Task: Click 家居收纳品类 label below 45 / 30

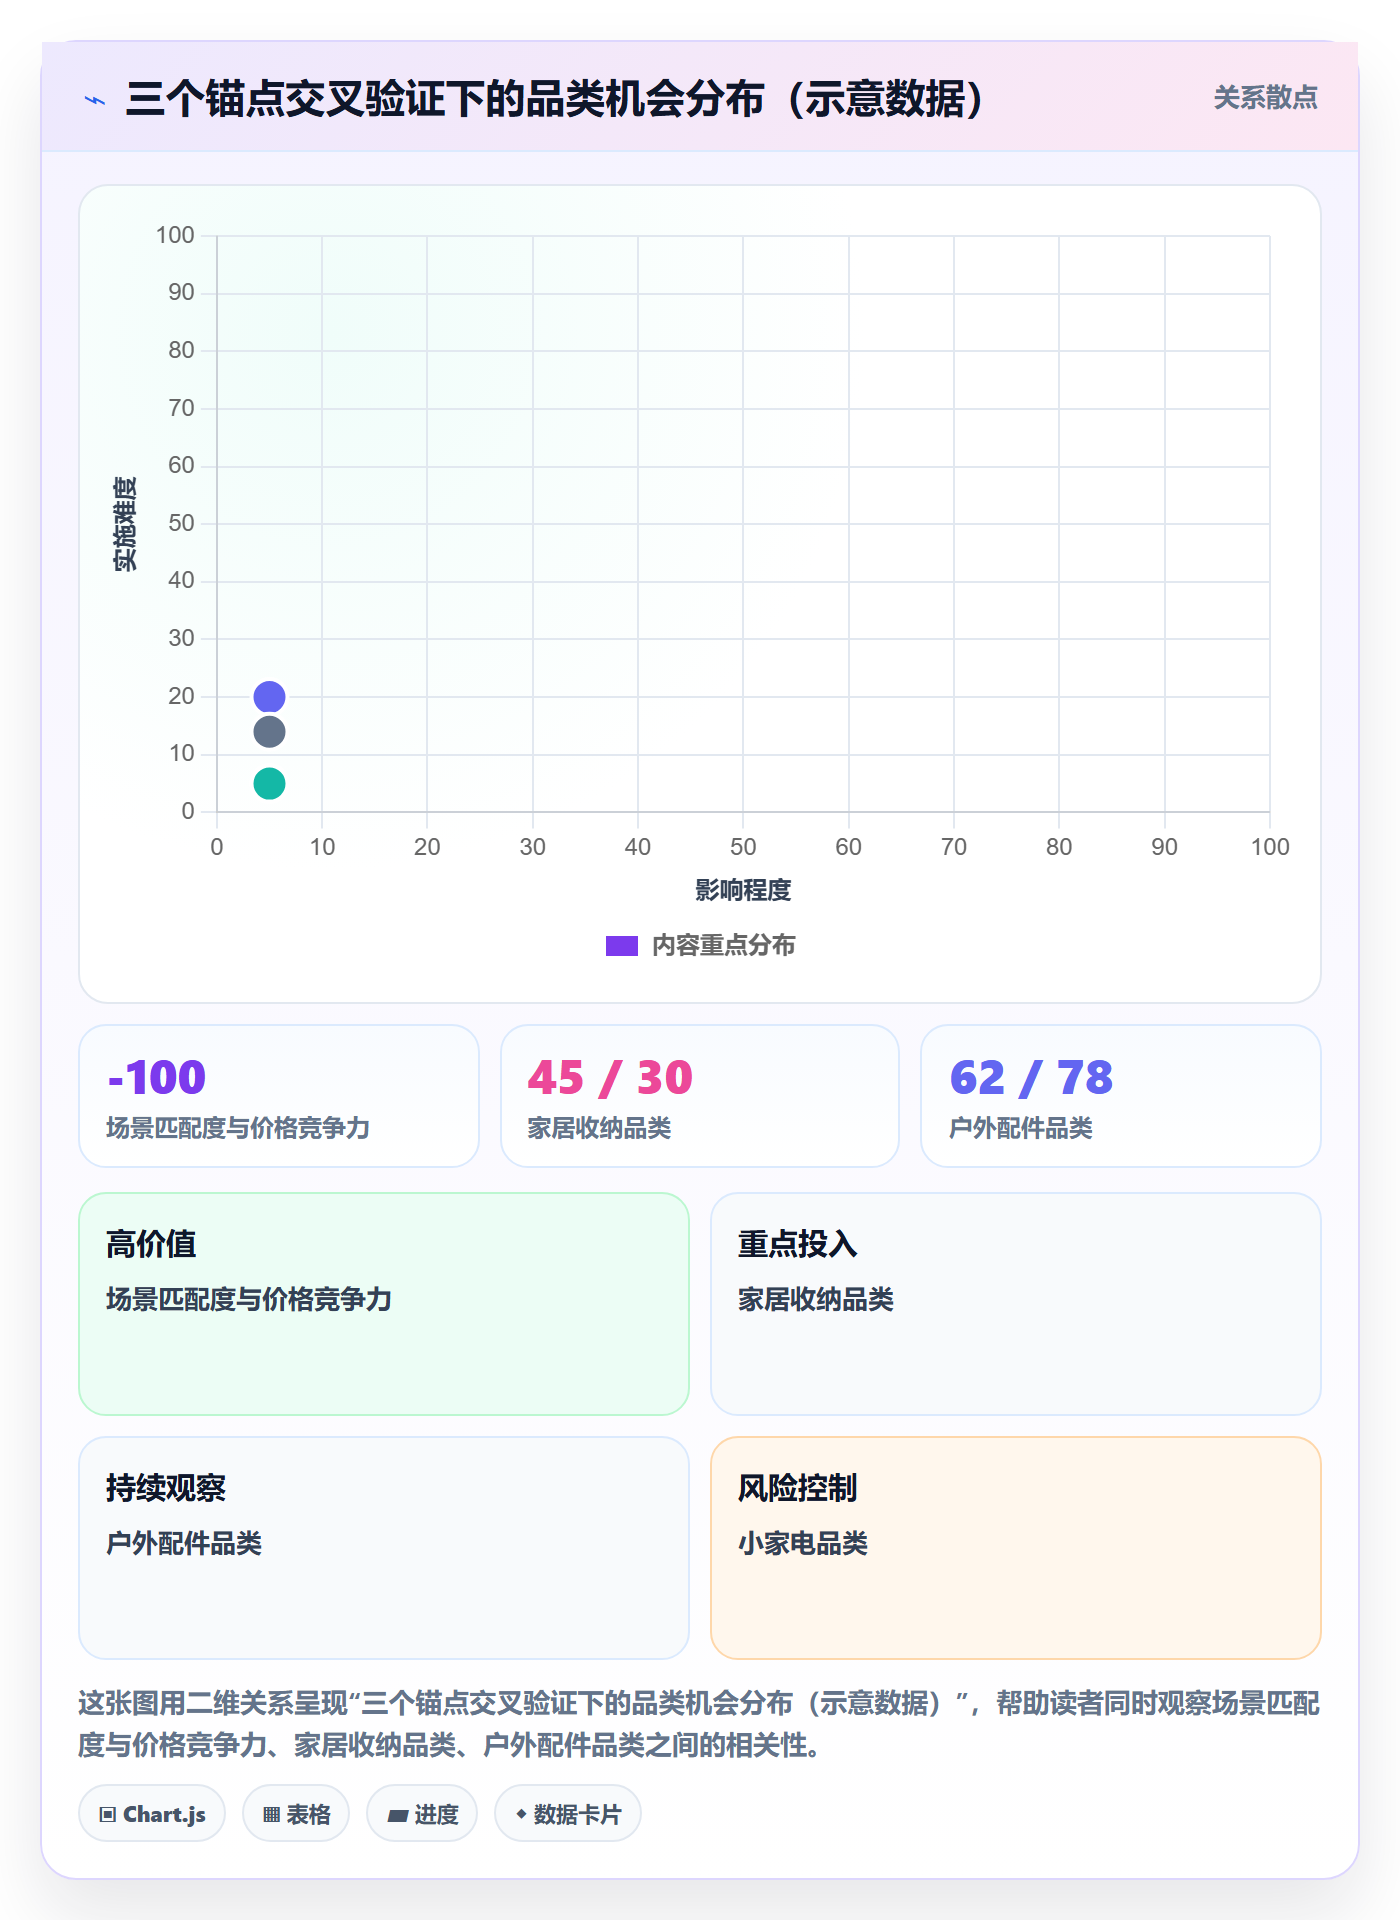Action: 599,1128
